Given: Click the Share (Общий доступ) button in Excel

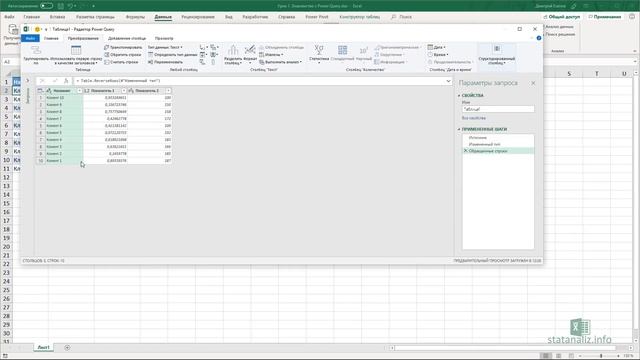Looking at the screenshot, I should (x=562, y=17).
